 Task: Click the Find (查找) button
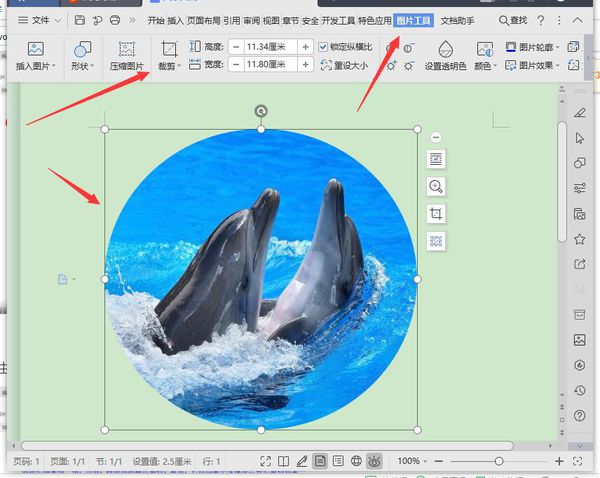(513, 20)
